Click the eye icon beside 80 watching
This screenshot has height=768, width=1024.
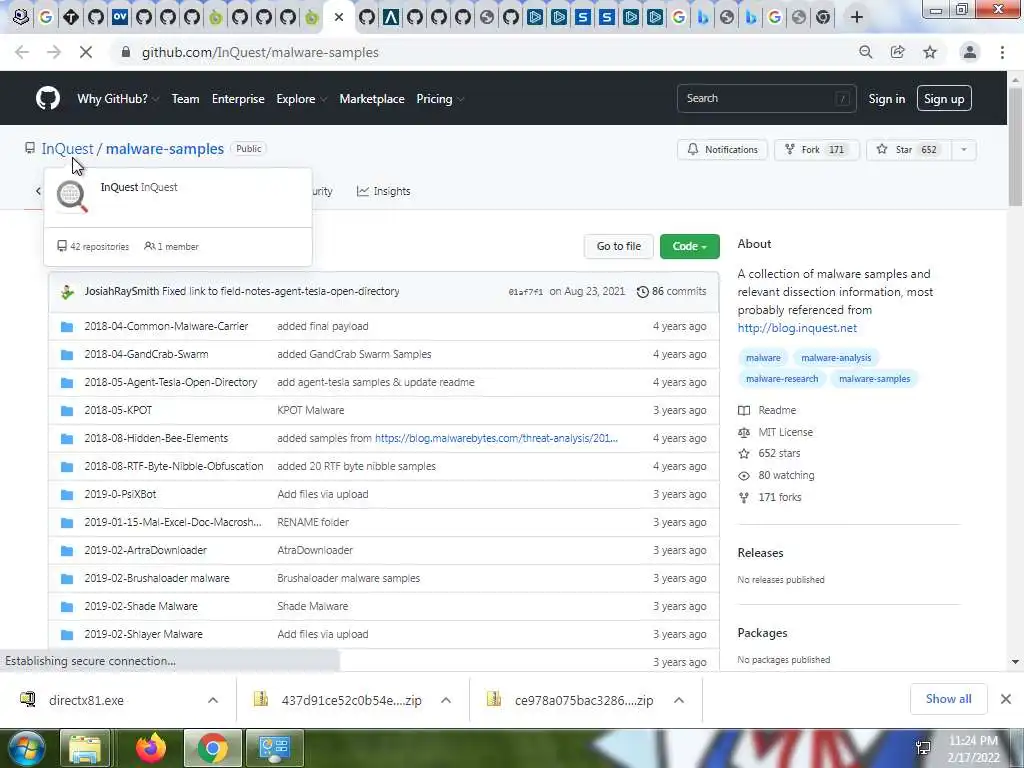[744, 475]
